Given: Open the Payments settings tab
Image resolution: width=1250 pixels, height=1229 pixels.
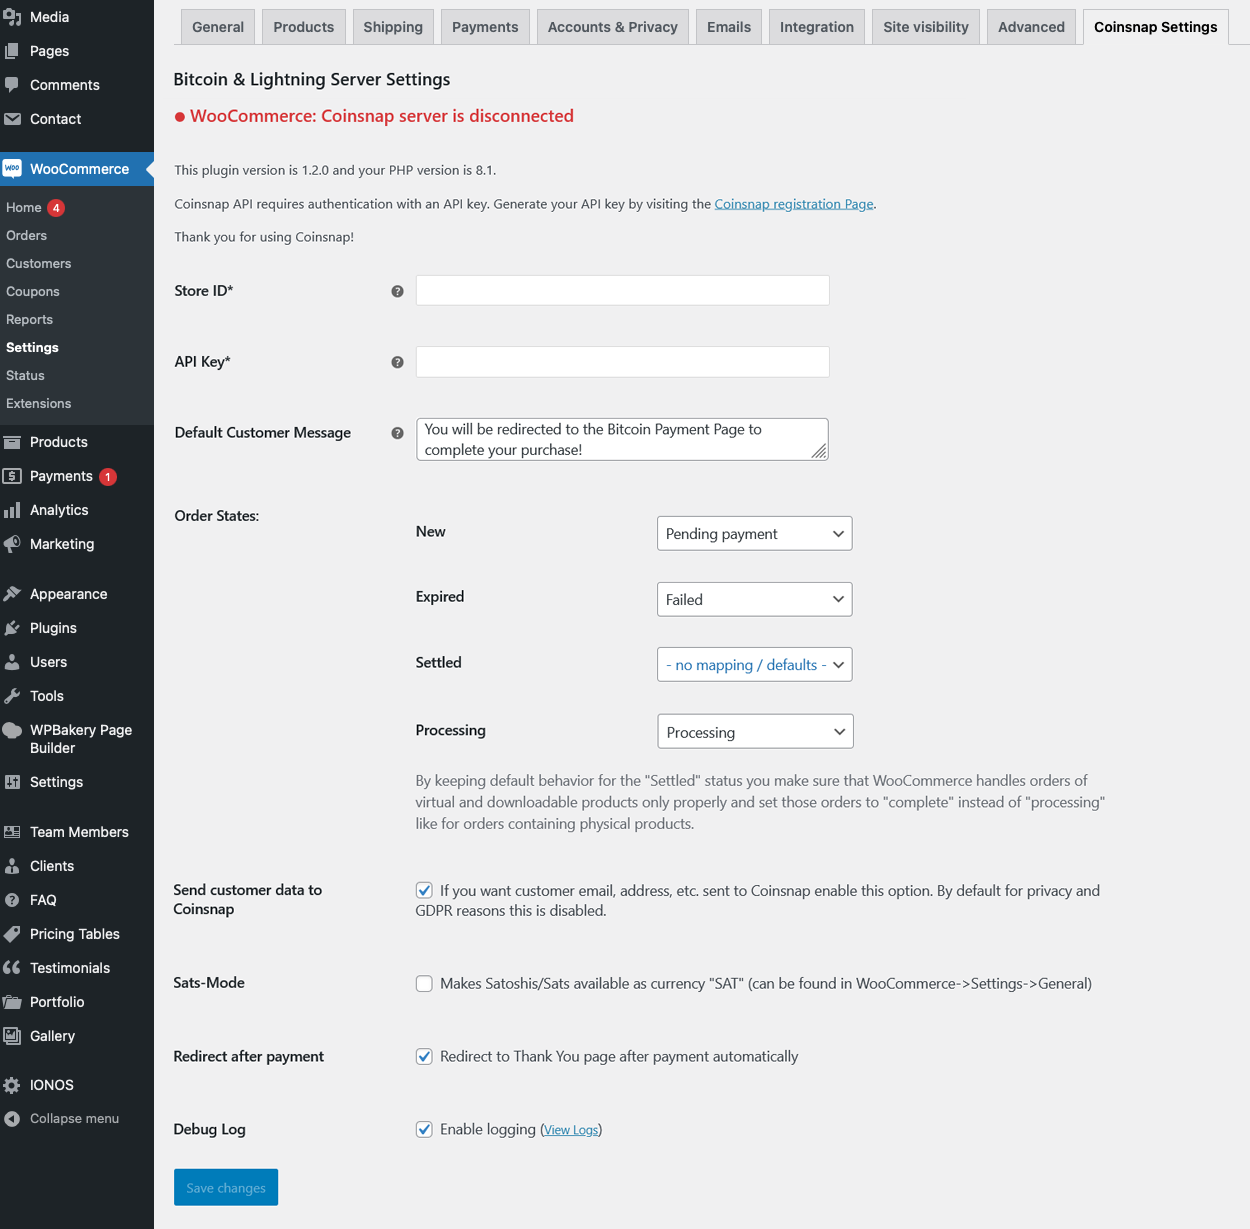Looking at the screenshot, I should (x=485, y=27).
